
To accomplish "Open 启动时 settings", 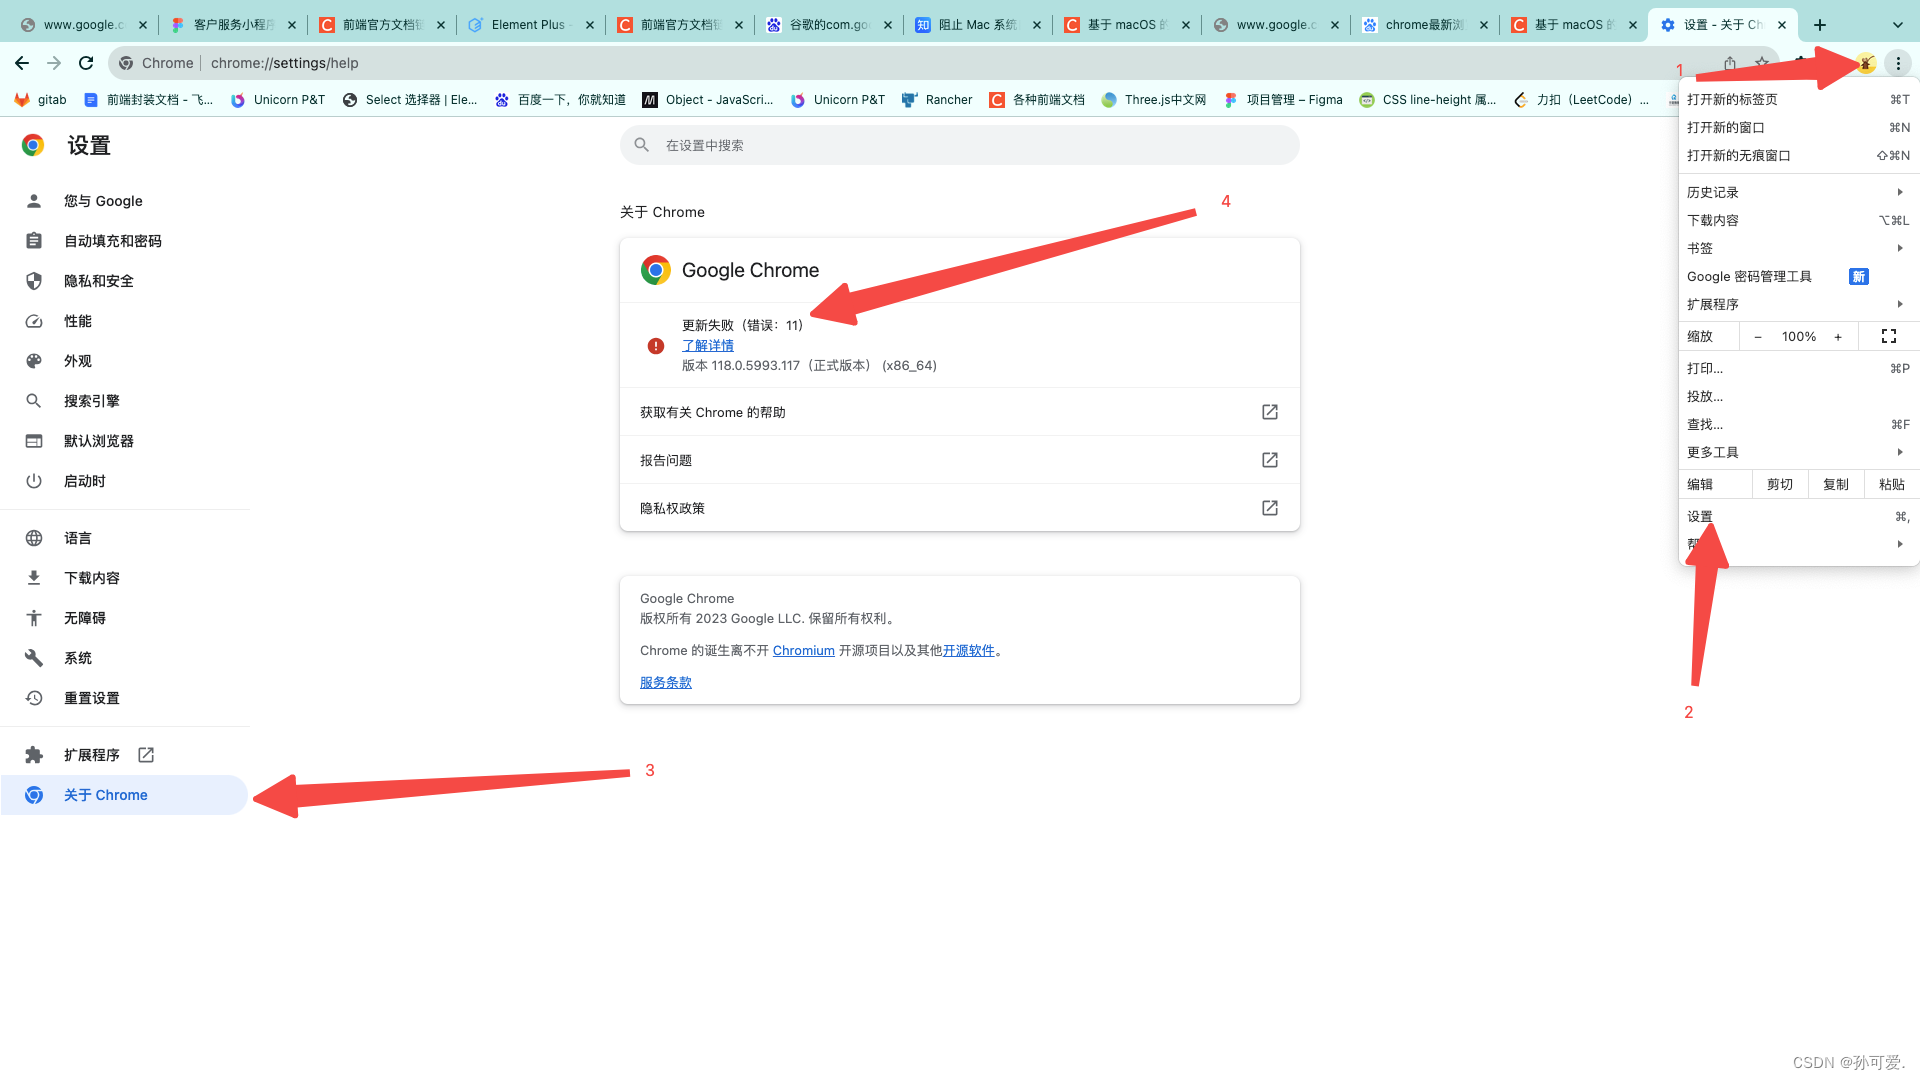I will click(124, 481).
